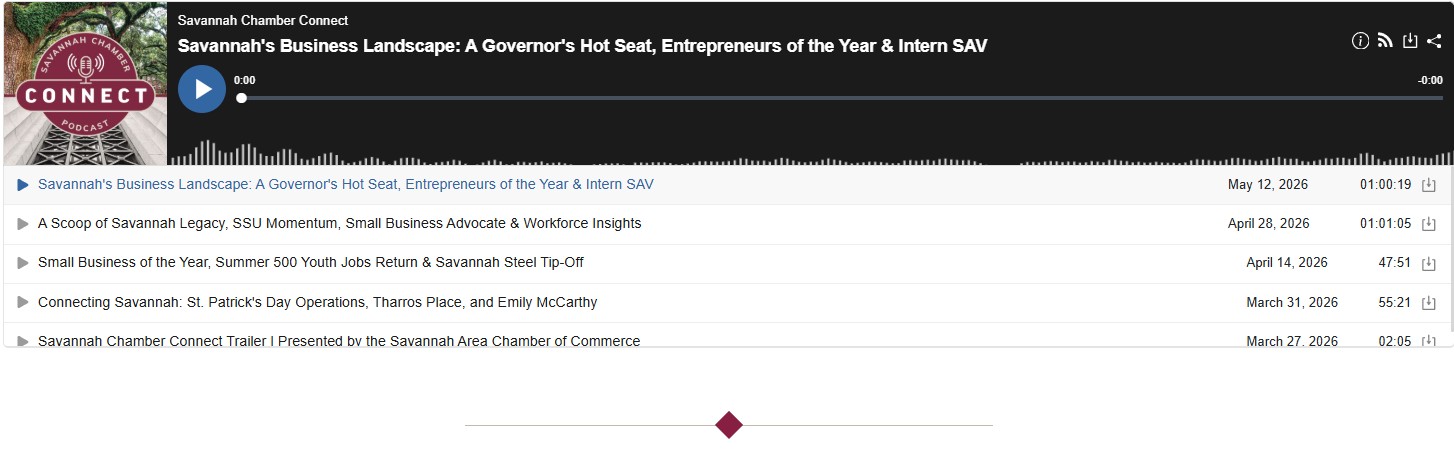
Task: Click the audio waveform visualization
Action: click(810, 153)
